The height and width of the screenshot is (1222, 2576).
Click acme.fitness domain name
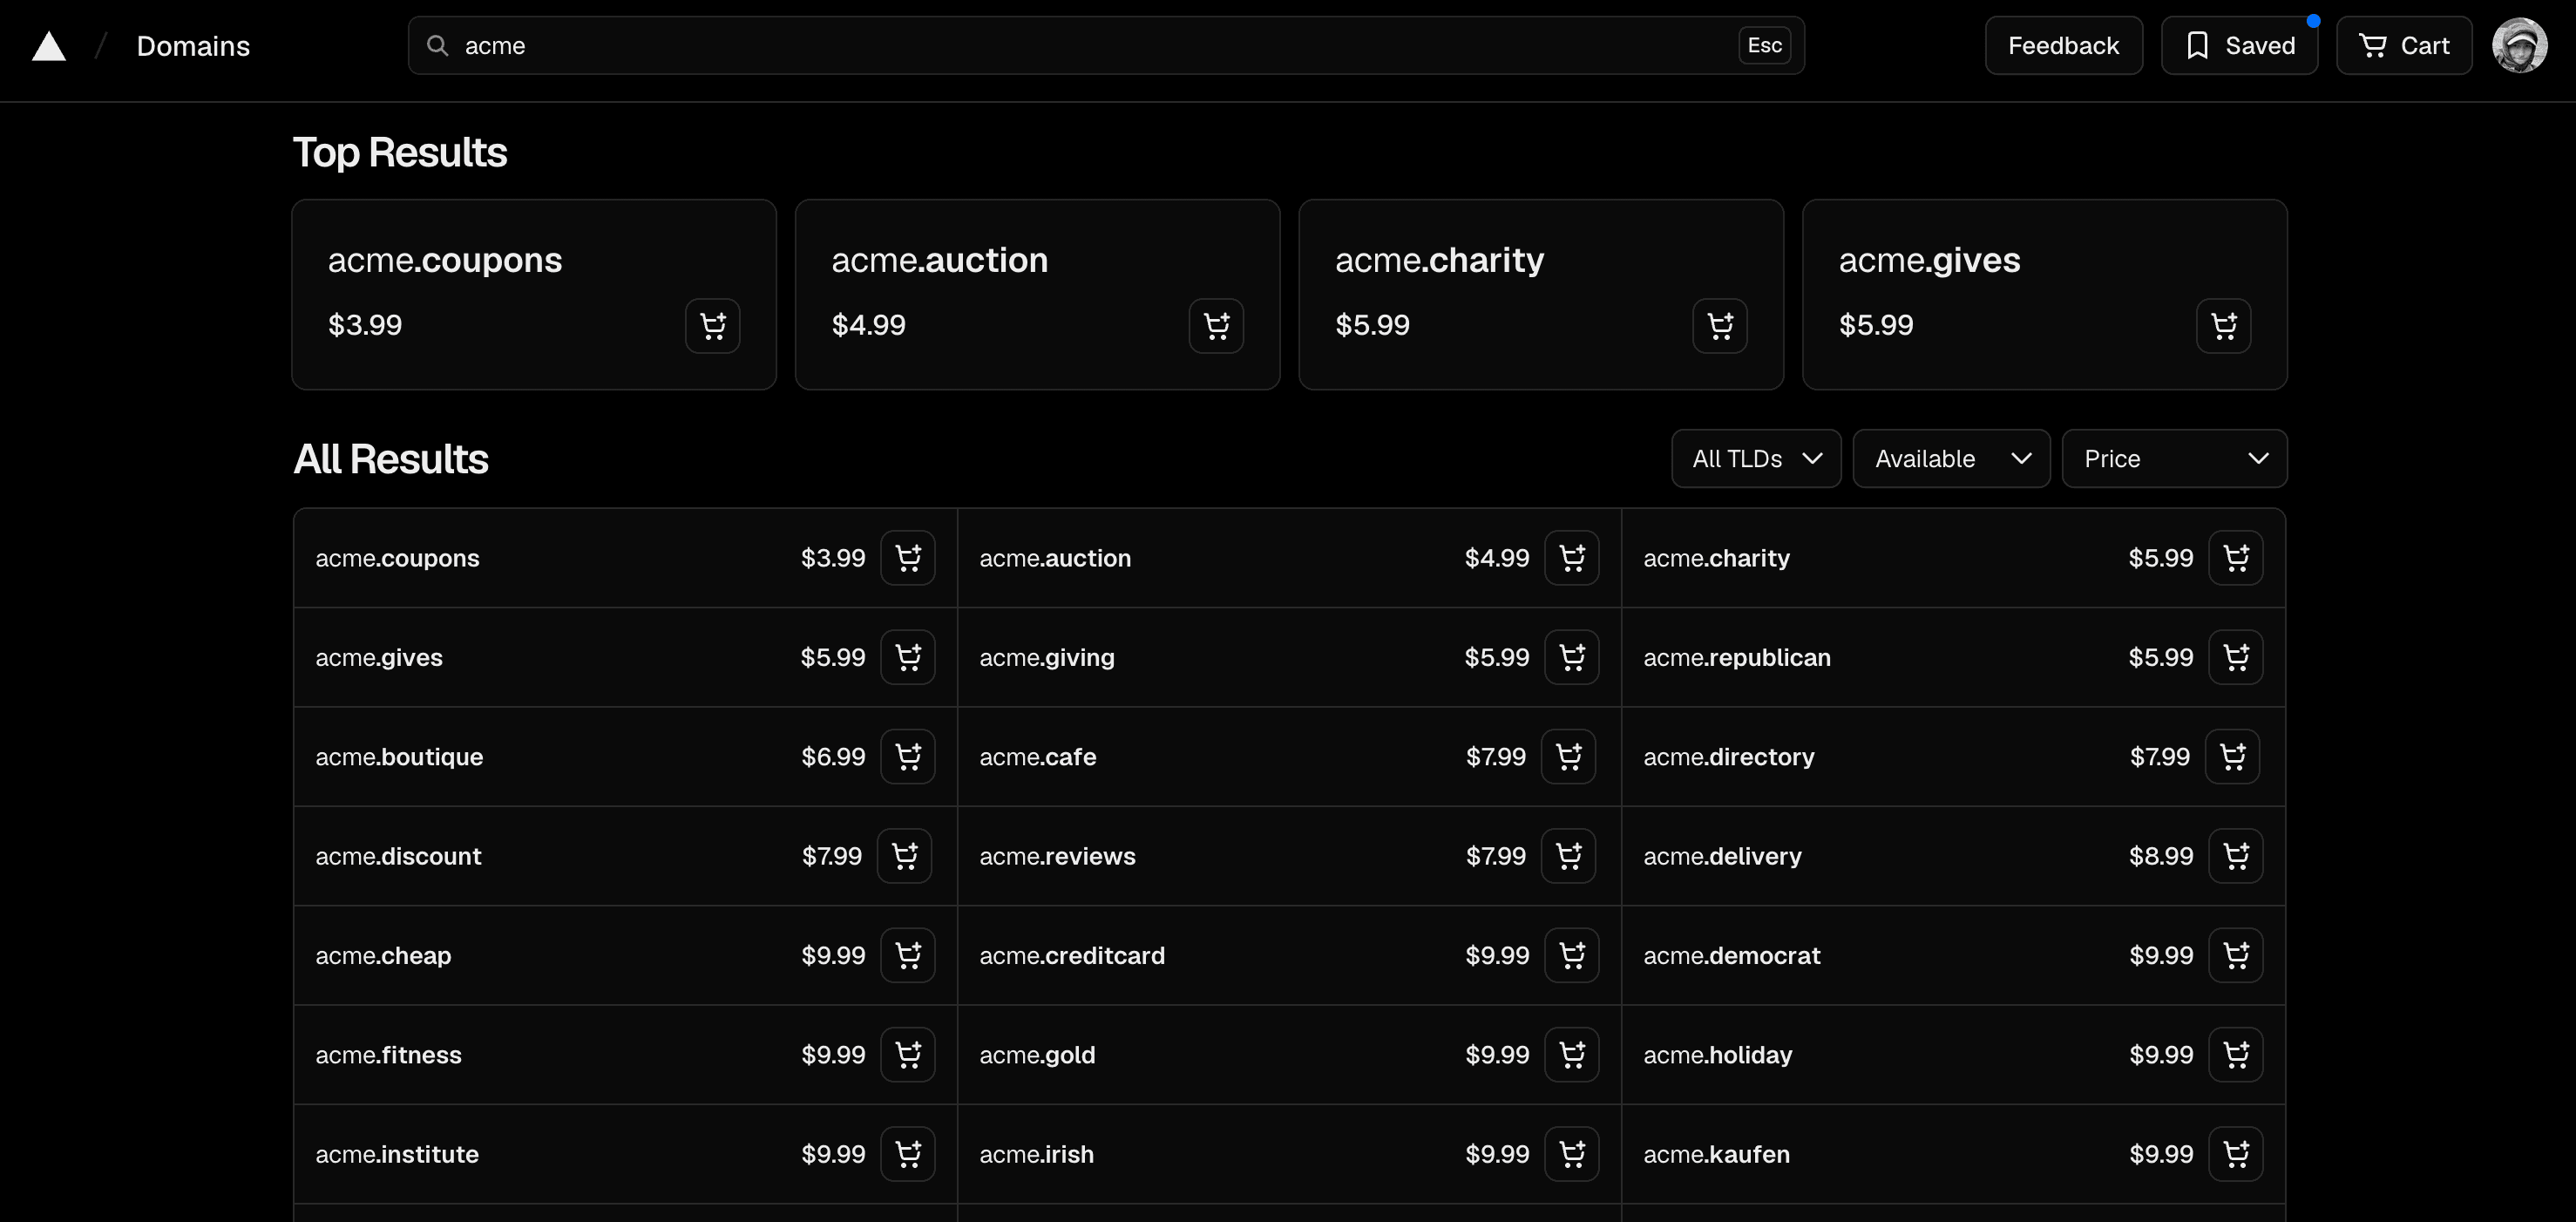tap(388, 1055)
